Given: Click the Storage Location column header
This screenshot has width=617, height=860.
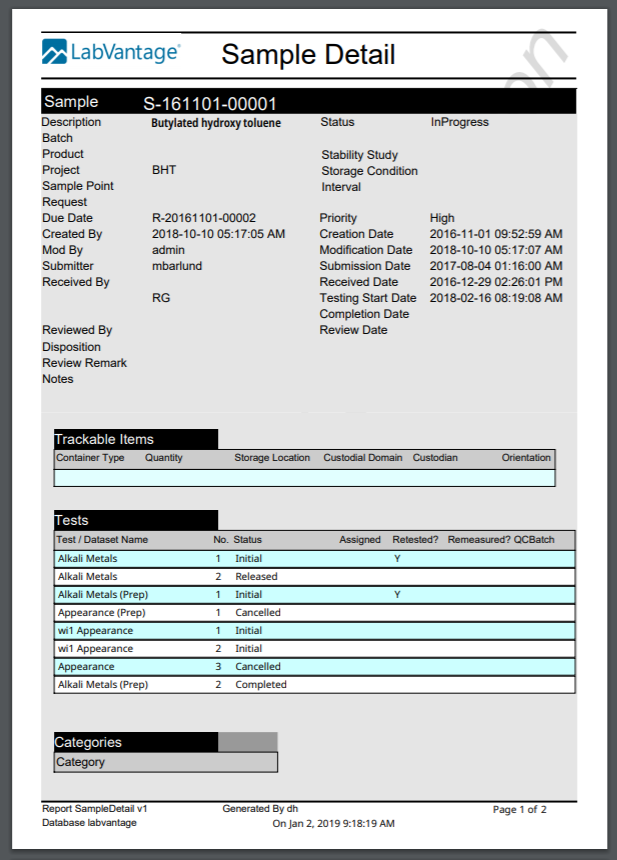Looking at the screenshot, I should [x=272, y=457].
